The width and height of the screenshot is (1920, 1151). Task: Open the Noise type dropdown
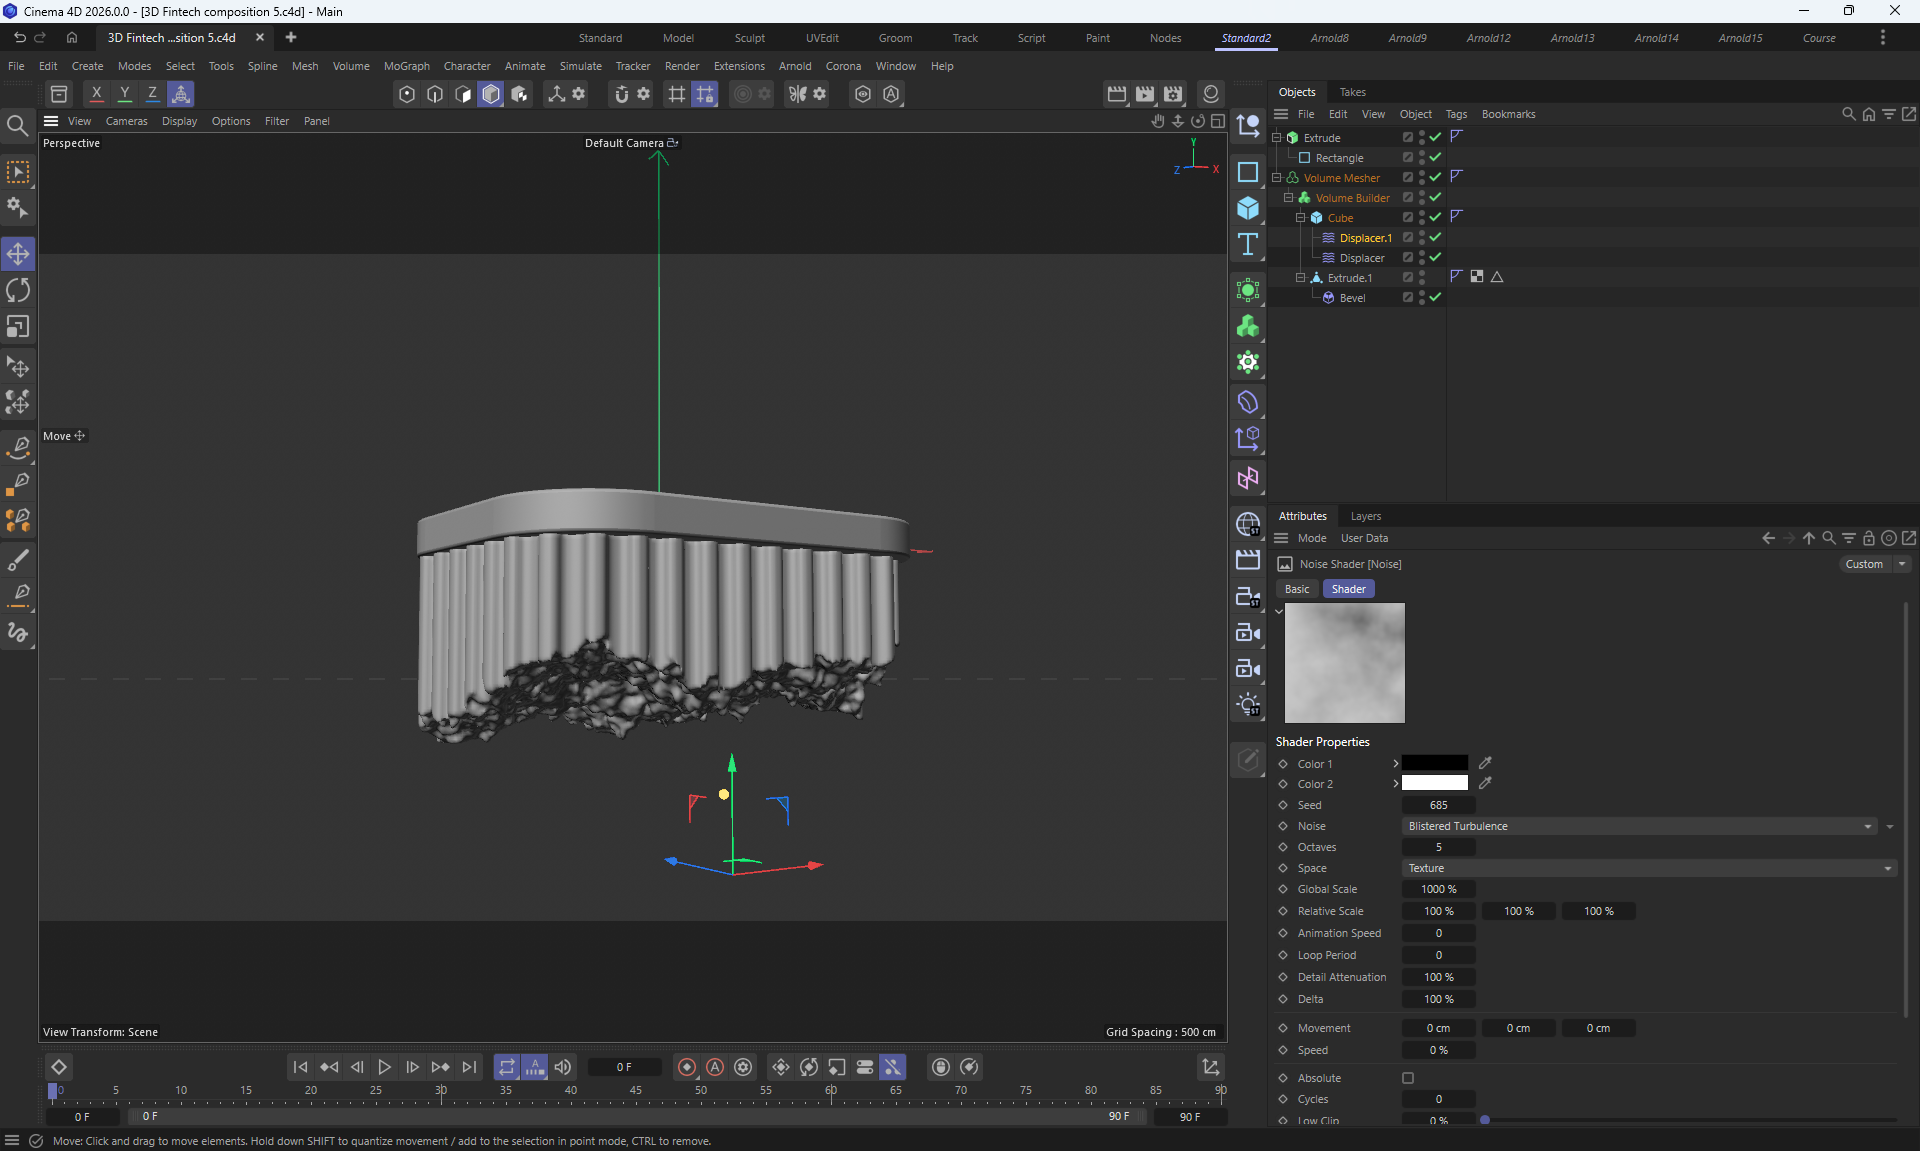pos(1637,826)
